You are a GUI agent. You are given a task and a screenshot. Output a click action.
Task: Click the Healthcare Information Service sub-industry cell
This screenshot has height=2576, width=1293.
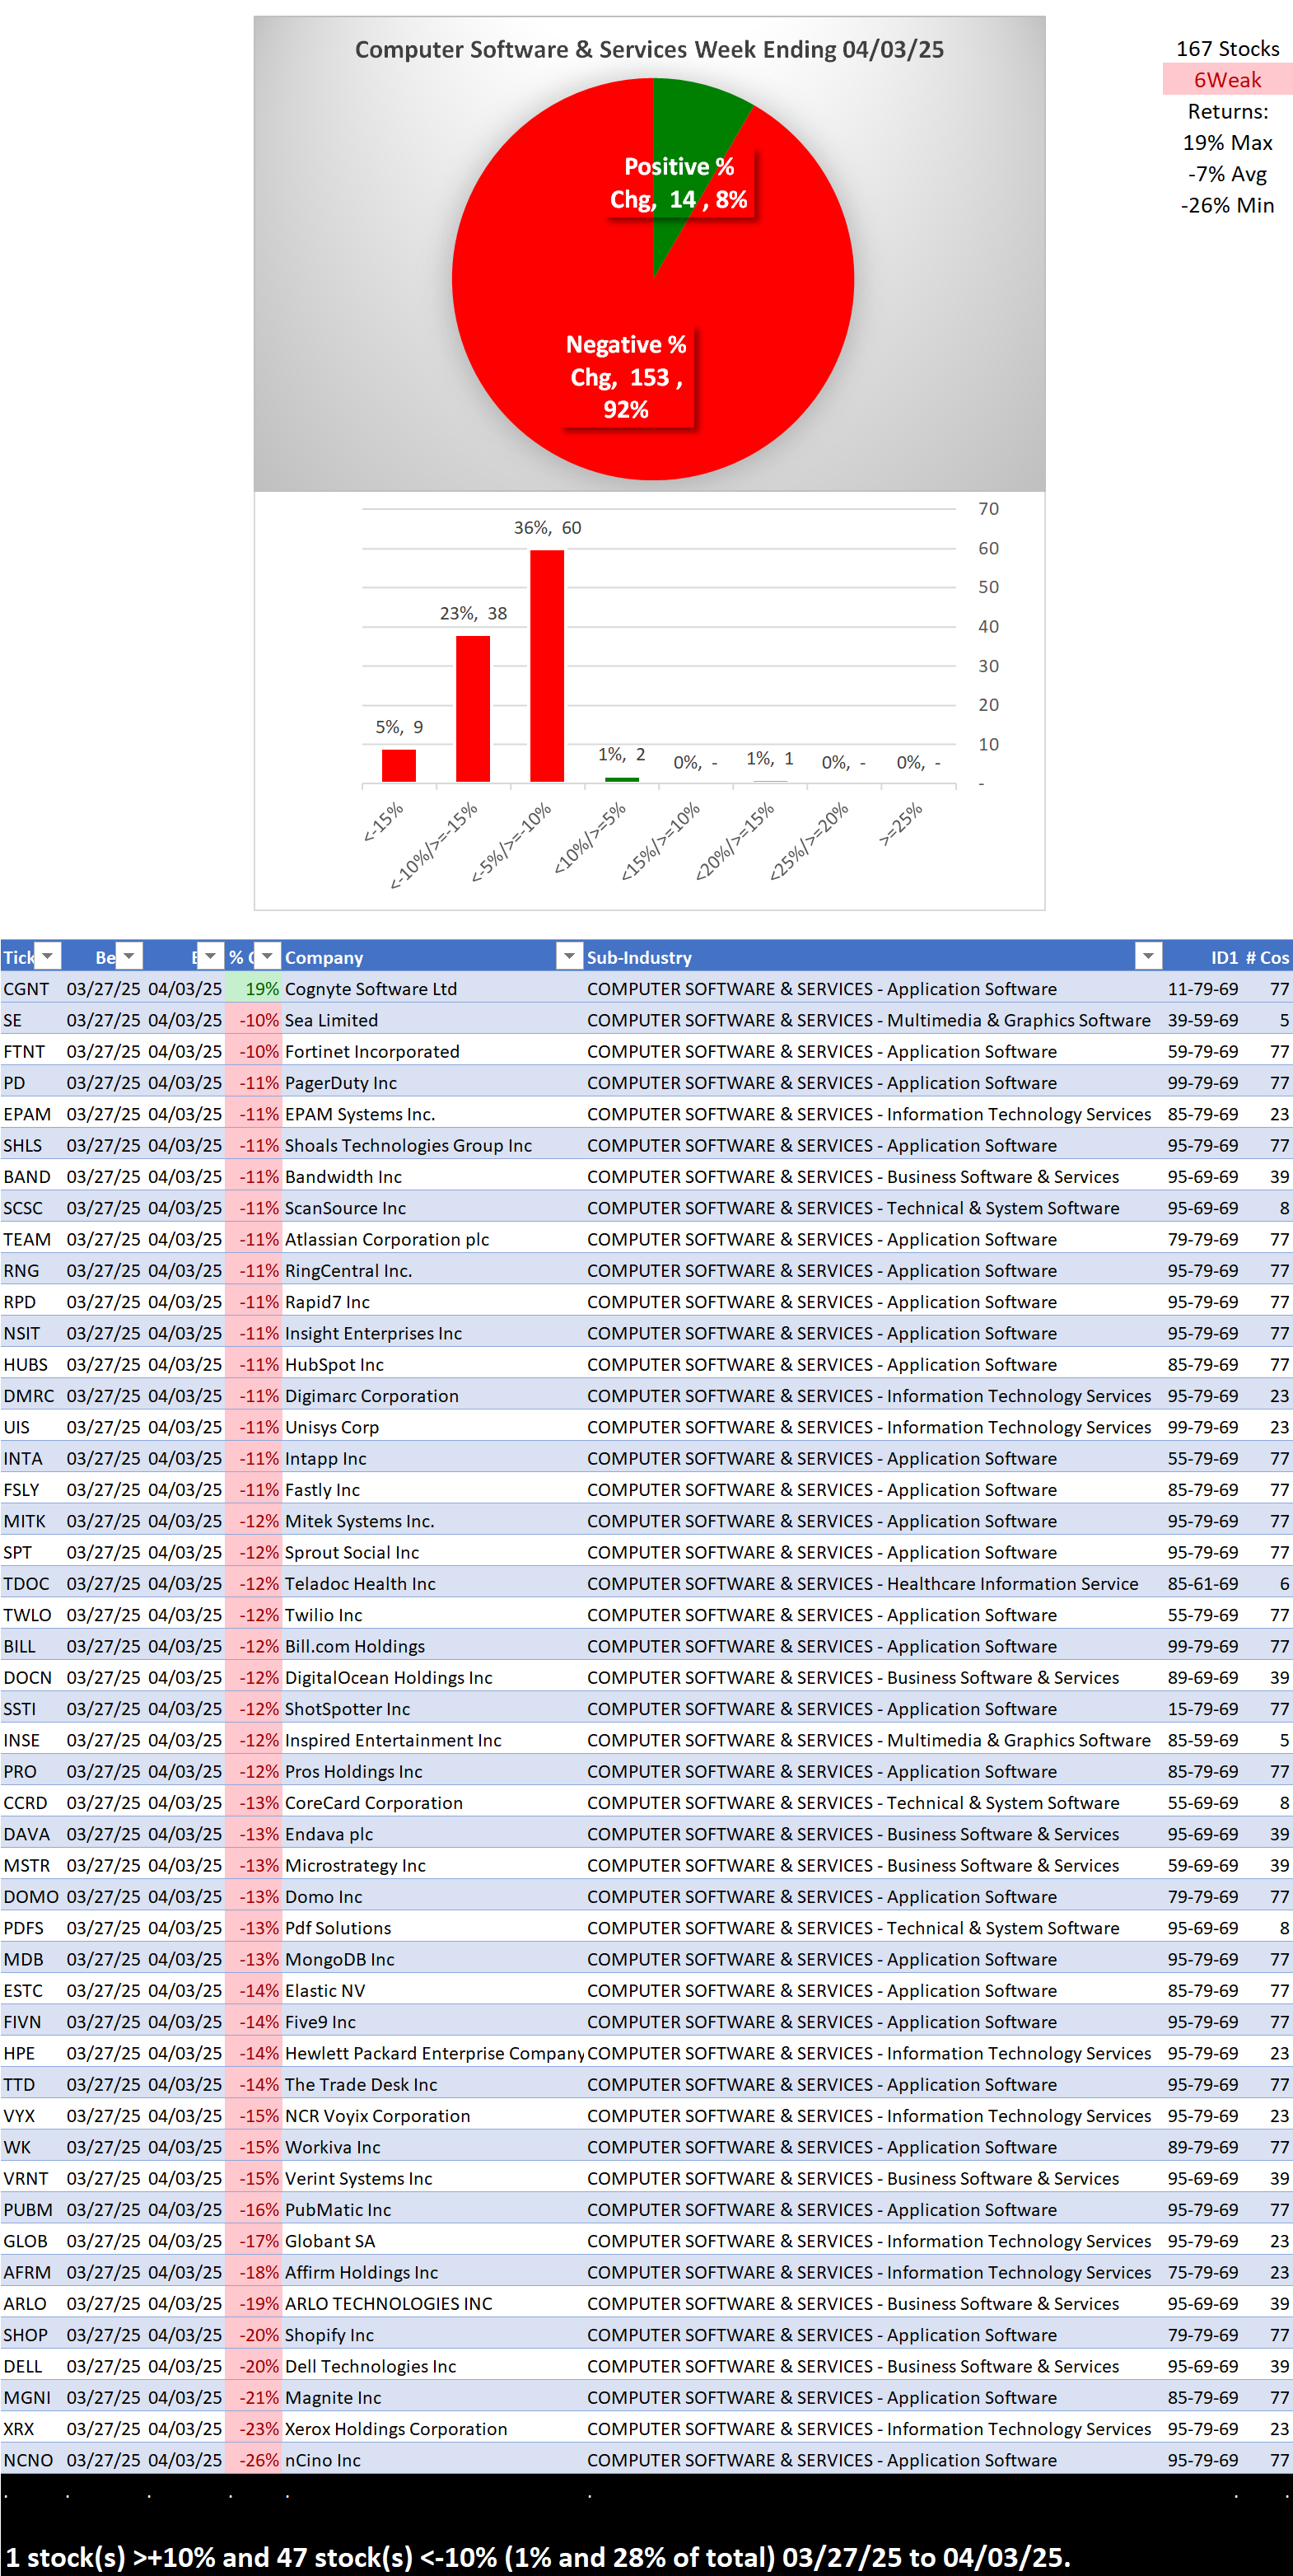(x=873, y=1583)
